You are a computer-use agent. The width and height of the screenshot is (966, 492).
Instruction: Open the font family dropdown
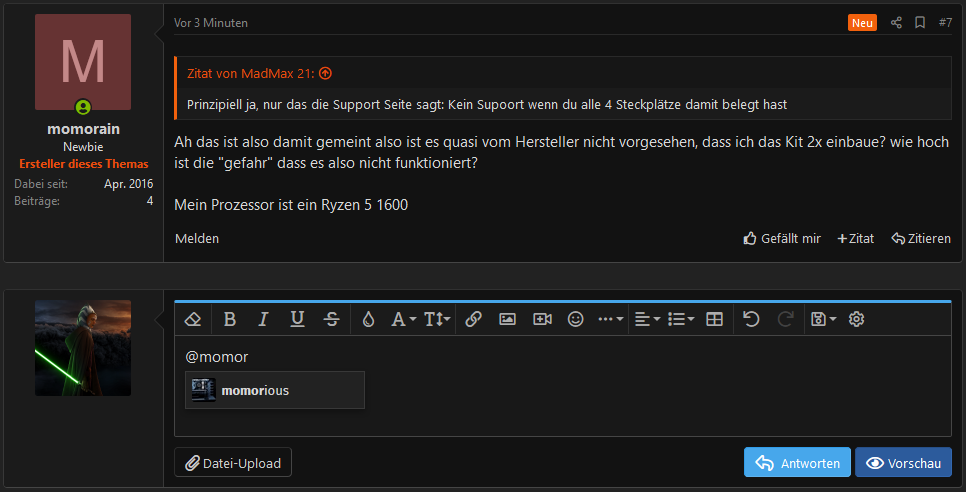[x=404, y=319]
